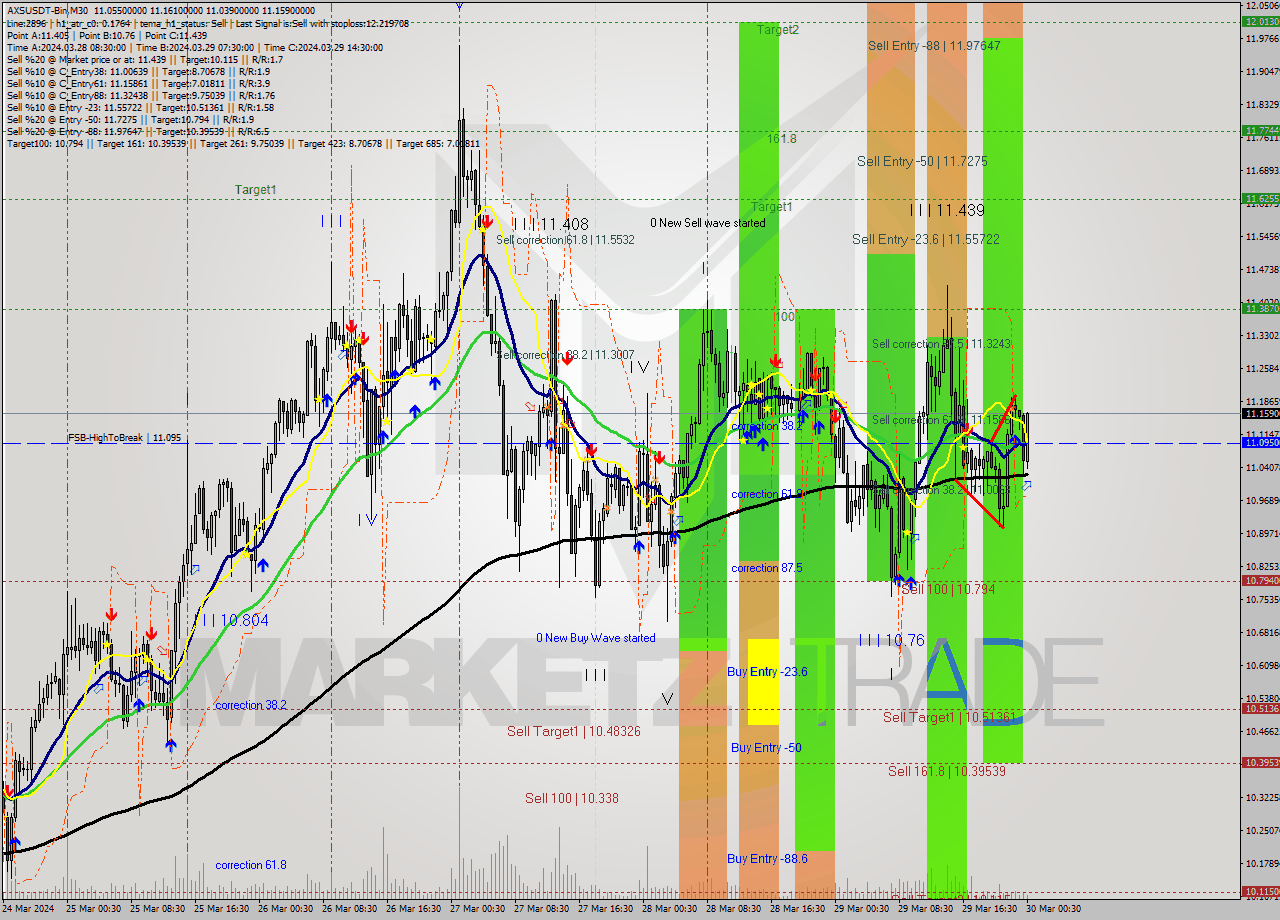Click the '25 Mar 08:30' time axis label
Image resolution: width=1280 pixels, height=920 pixels.
(155, 909)
